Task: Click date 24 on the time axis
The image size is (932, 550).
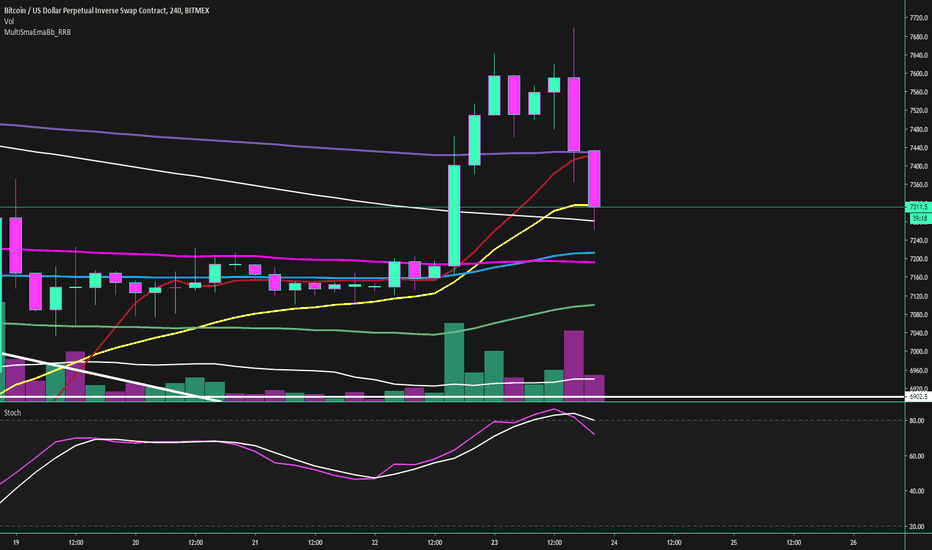Action: [x=614, y=543]
